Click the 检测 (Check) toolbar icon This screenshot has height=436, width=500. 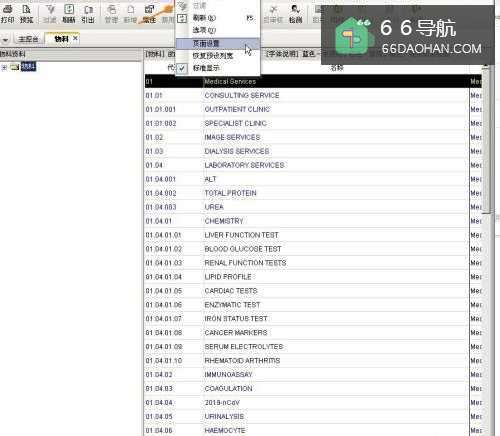[295, 14]
